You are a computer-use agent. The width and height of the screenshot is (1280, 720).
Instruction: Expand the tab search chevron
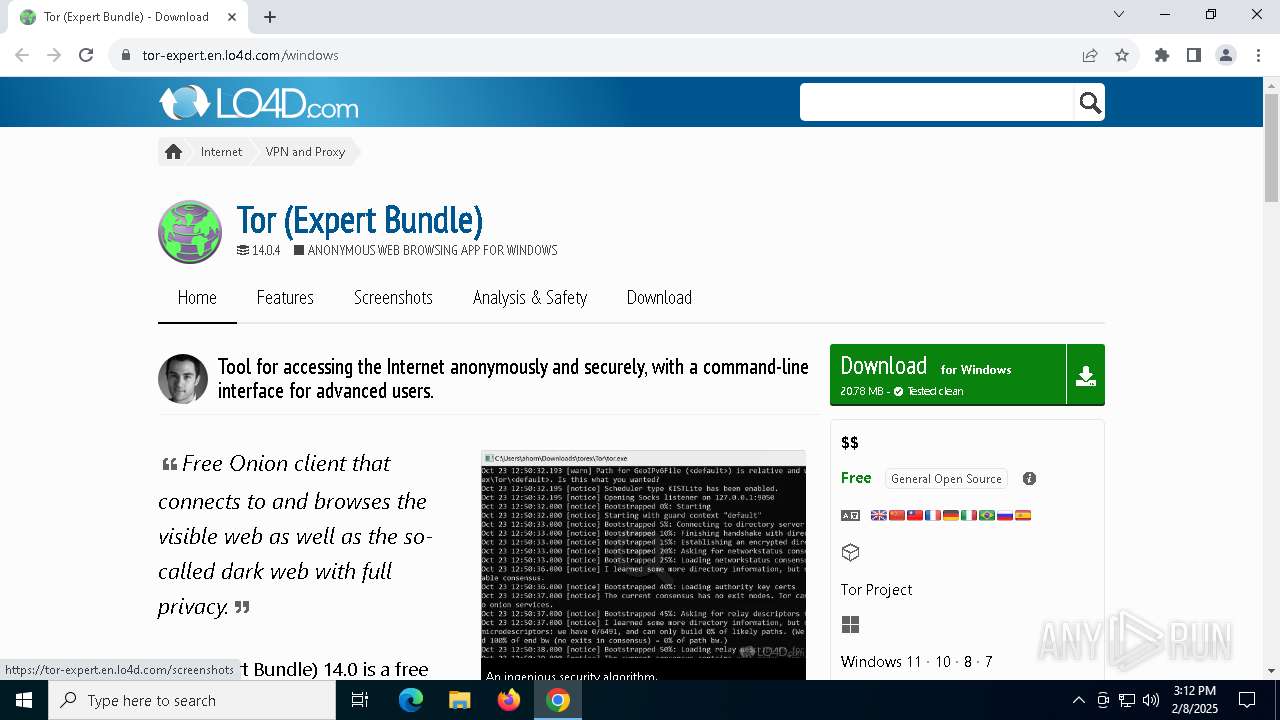[1119, 14]
